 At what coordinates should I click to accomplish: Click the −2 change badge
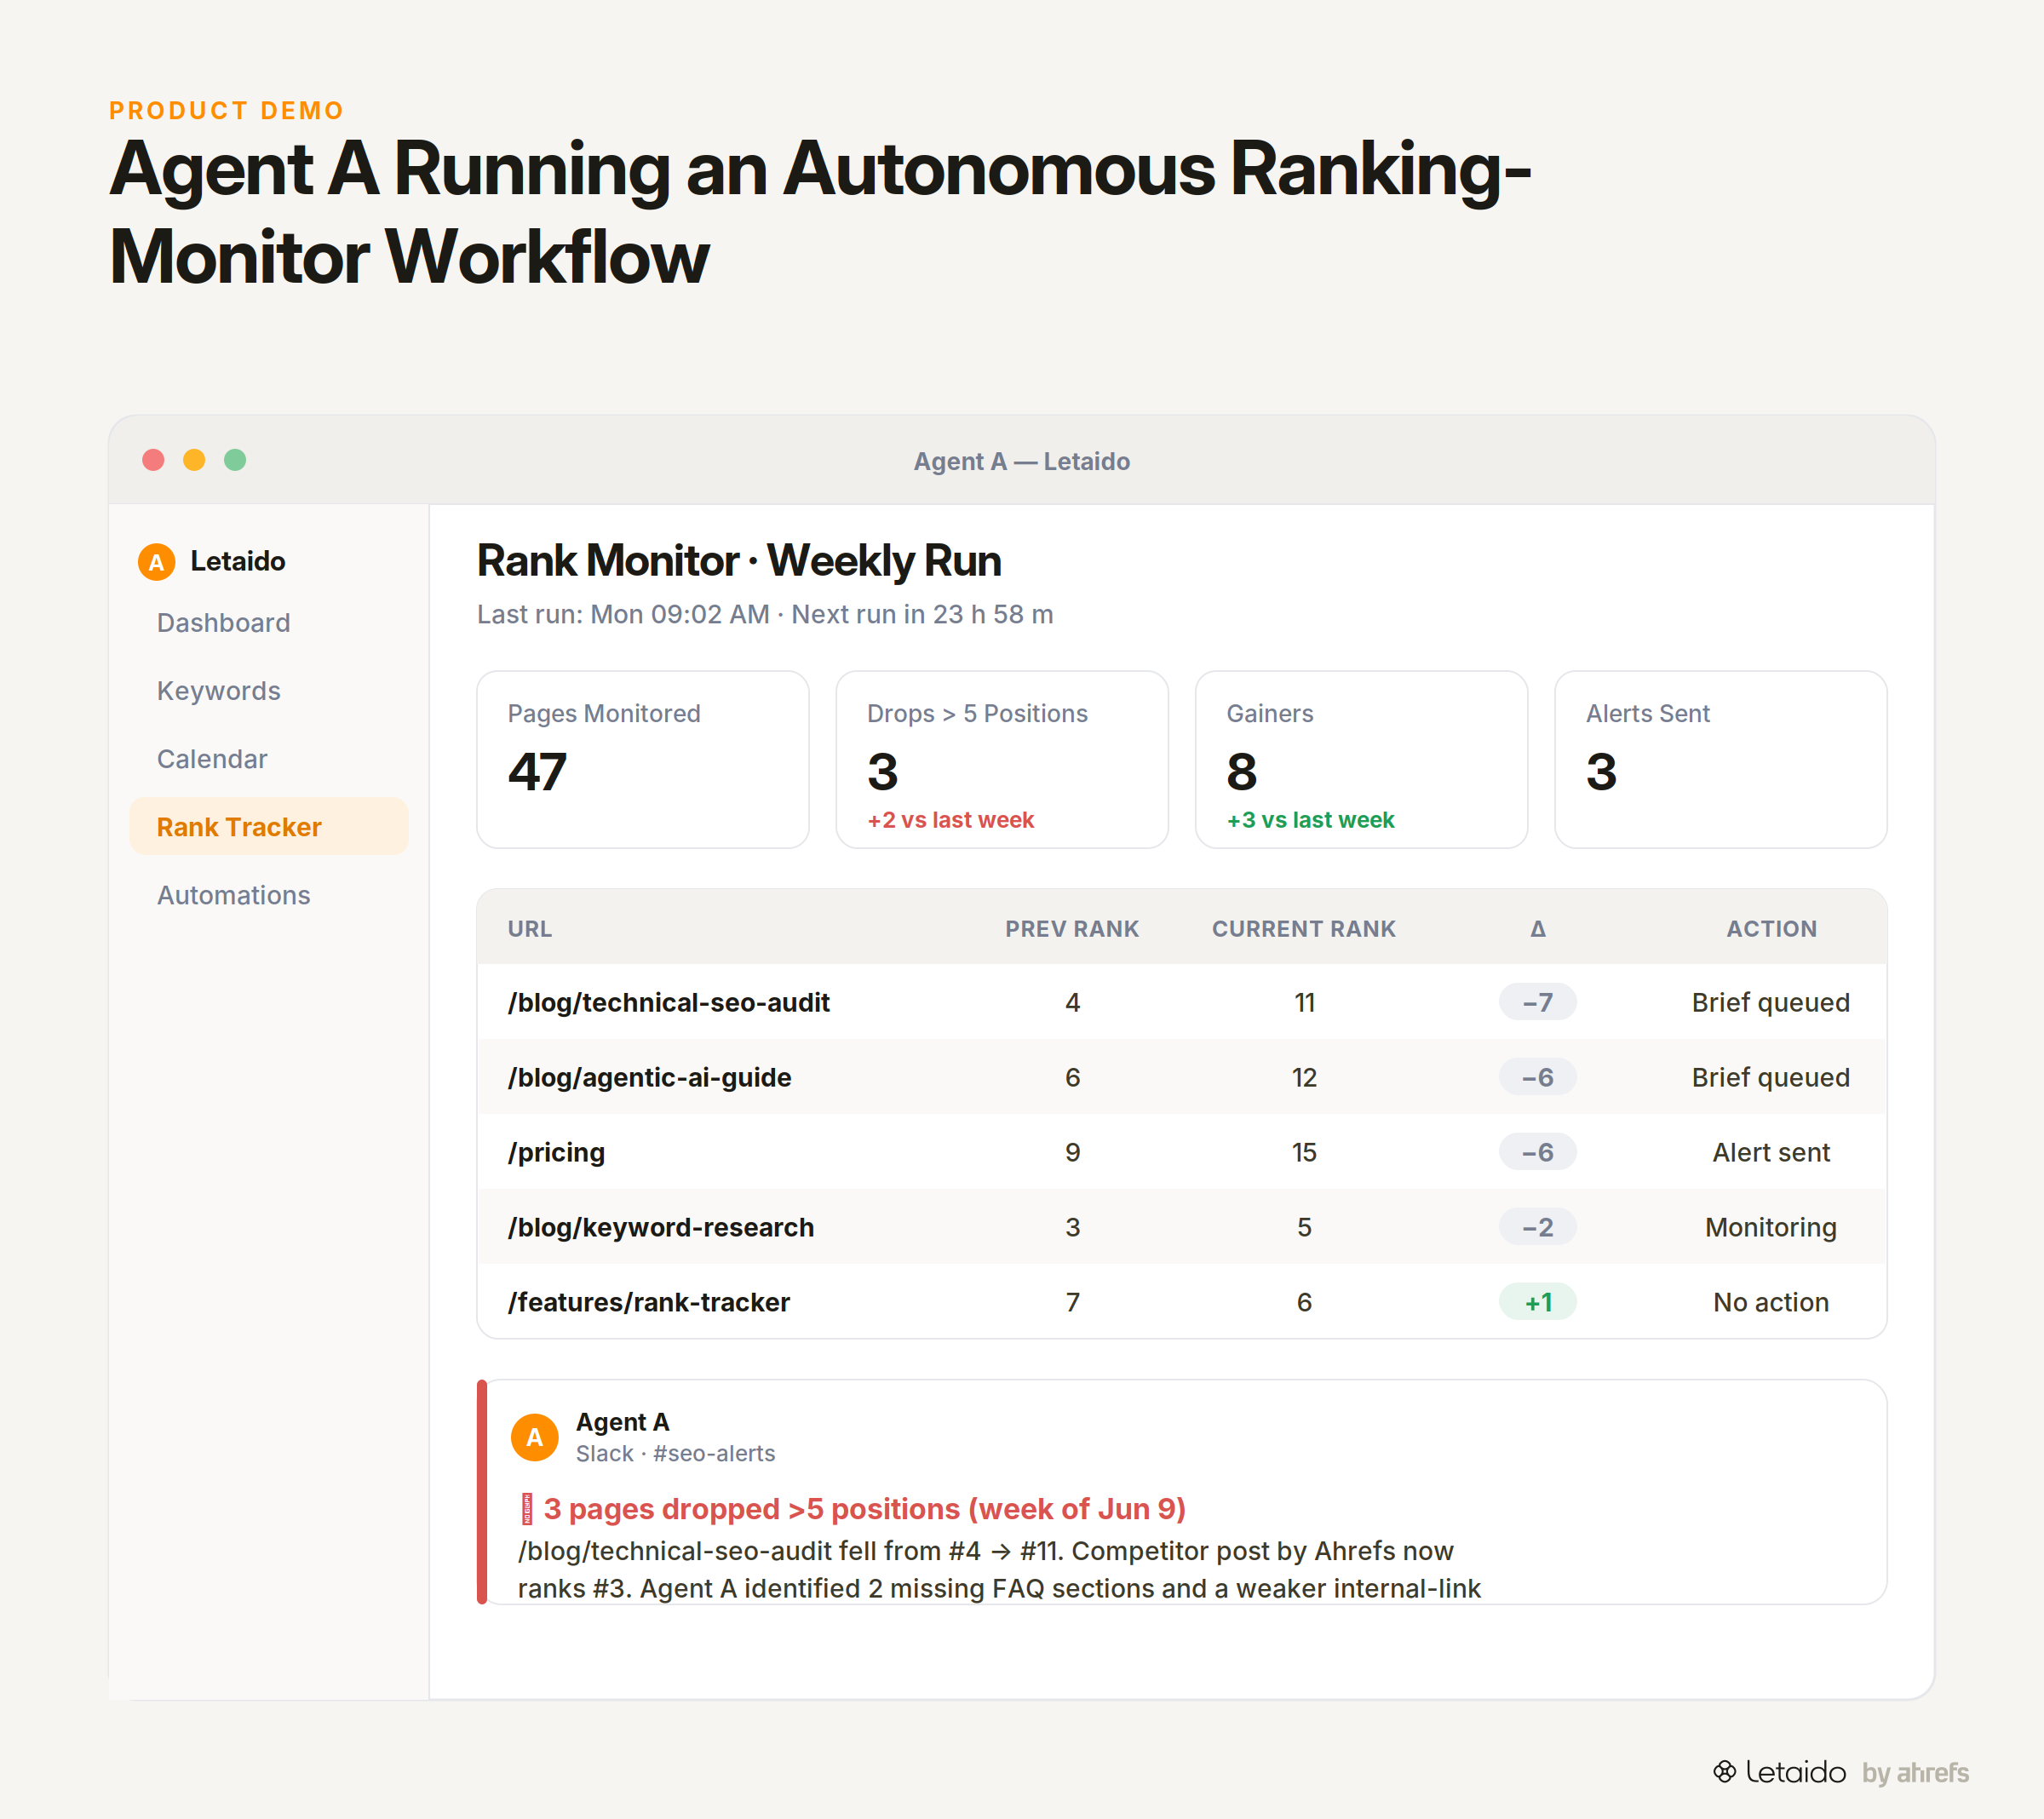pyautogui.click(x=1538, y=1227)
